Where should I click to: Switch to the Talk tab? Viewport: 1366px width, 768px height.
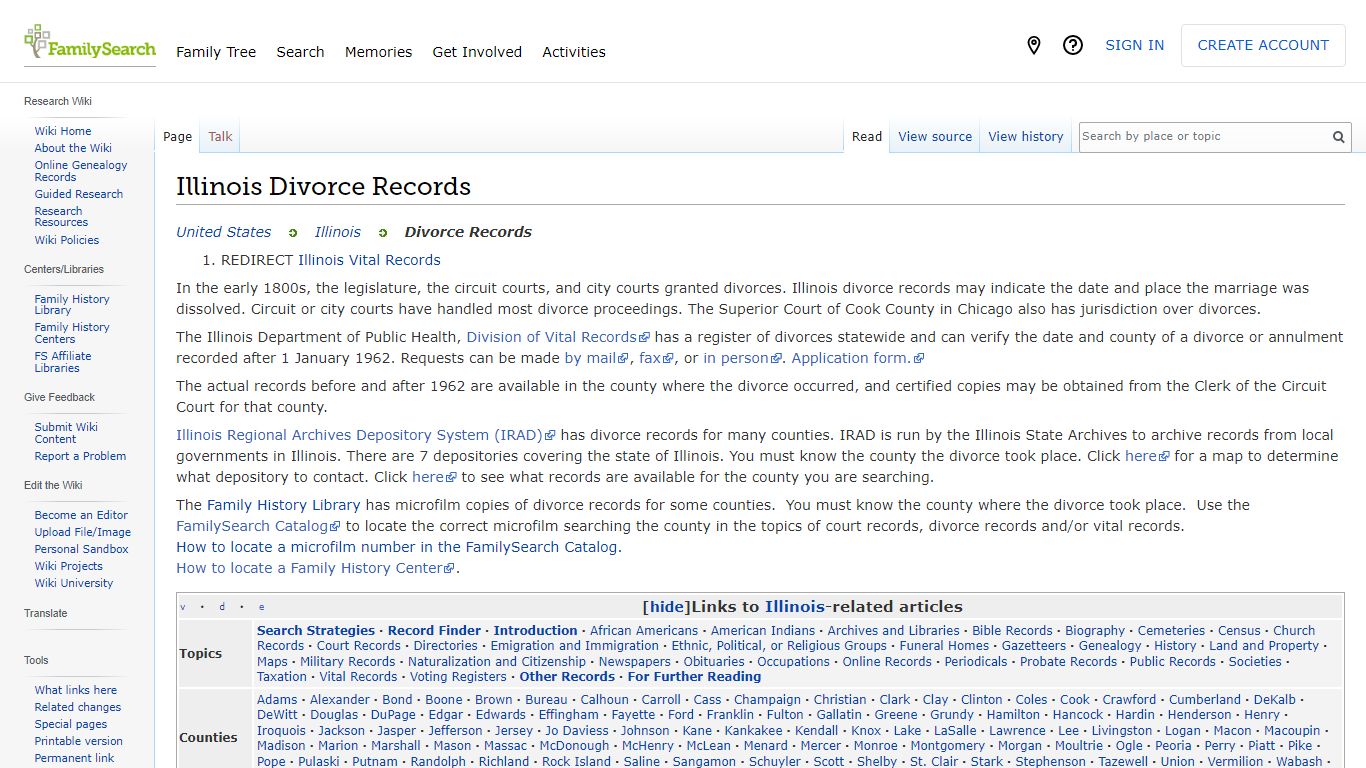click(220, 137)
